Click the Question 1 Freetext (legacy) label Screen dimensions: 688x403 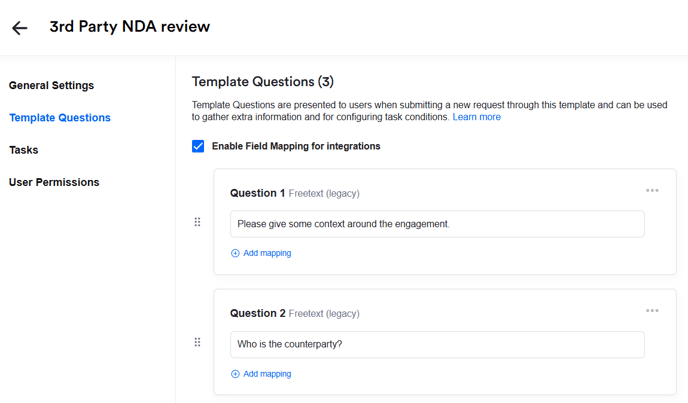(x=324, y=193)
